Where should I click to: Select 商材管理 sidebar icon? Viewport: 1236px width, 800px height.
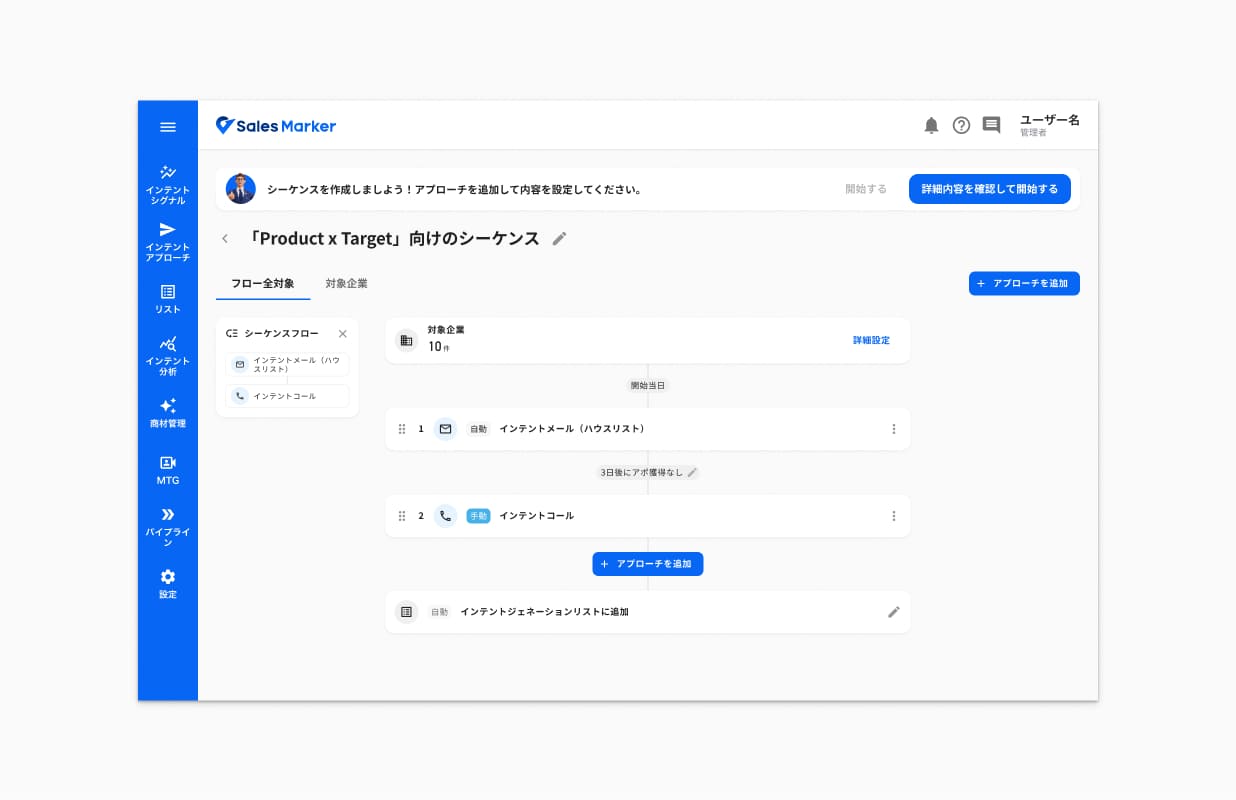(168, 413)
